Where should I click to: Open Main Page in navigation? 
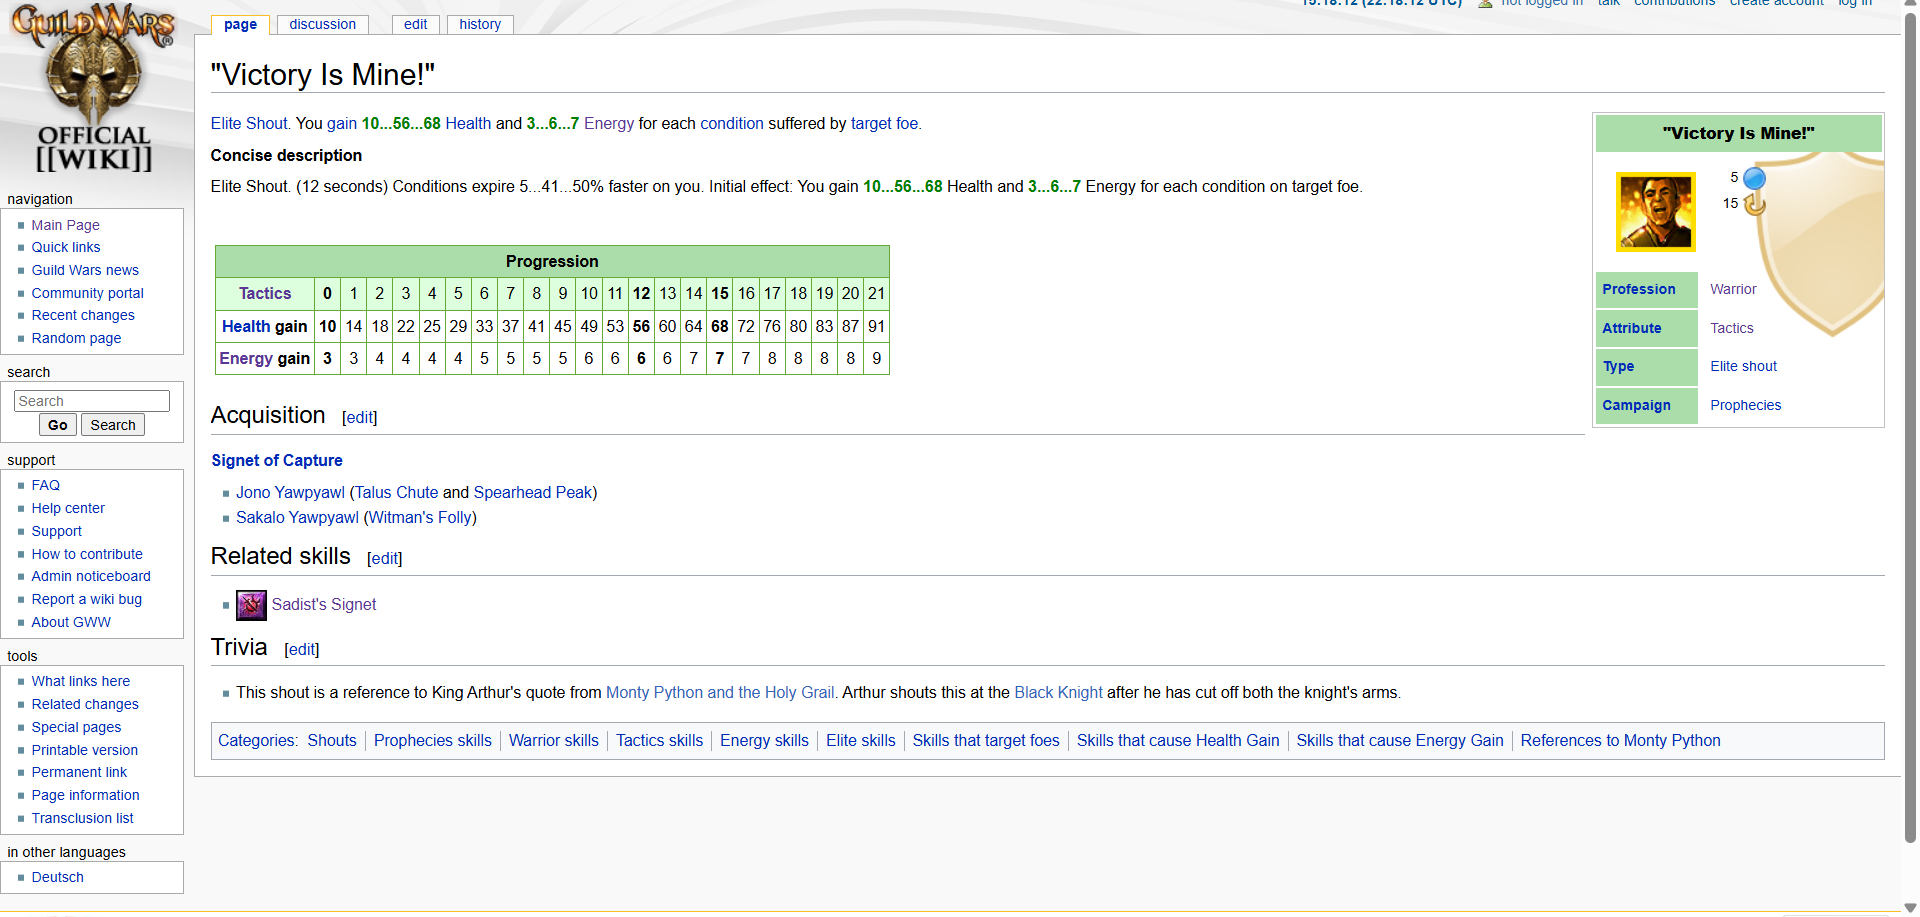(65, 225)
